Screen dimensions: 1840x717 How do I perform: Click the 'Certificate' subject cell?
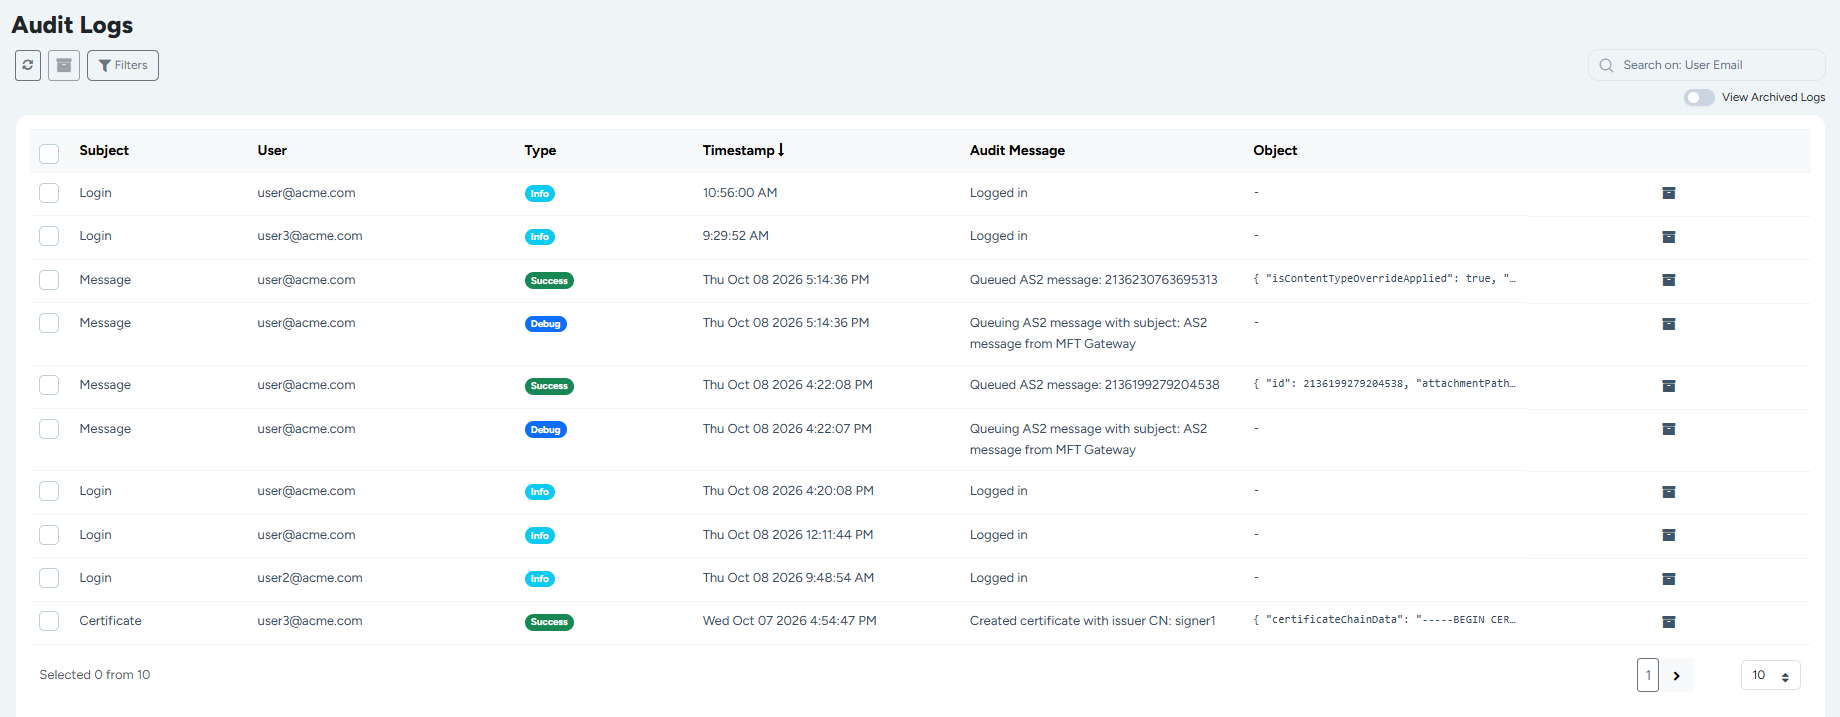[x=110, y=621]
